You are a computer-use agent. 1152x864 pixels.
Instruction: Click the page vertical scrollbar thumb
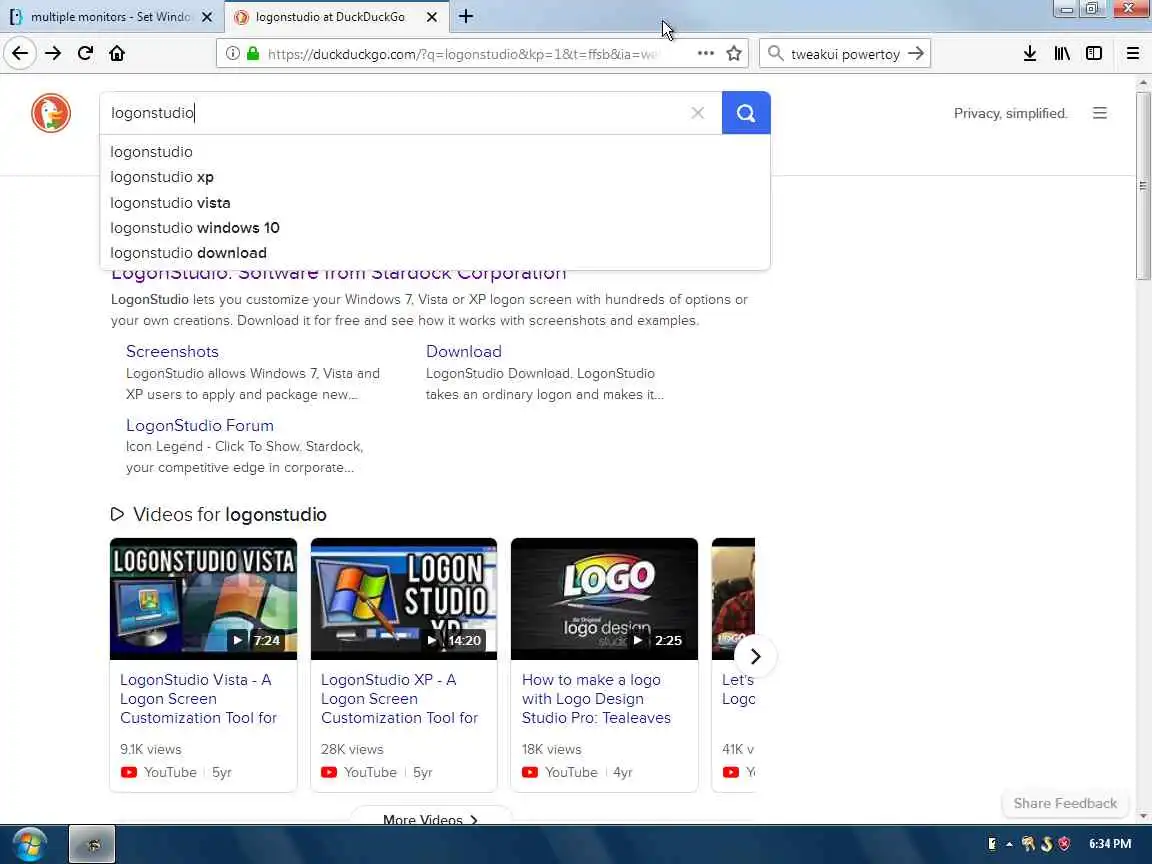pyautogui.click(x=1143, y=186)
